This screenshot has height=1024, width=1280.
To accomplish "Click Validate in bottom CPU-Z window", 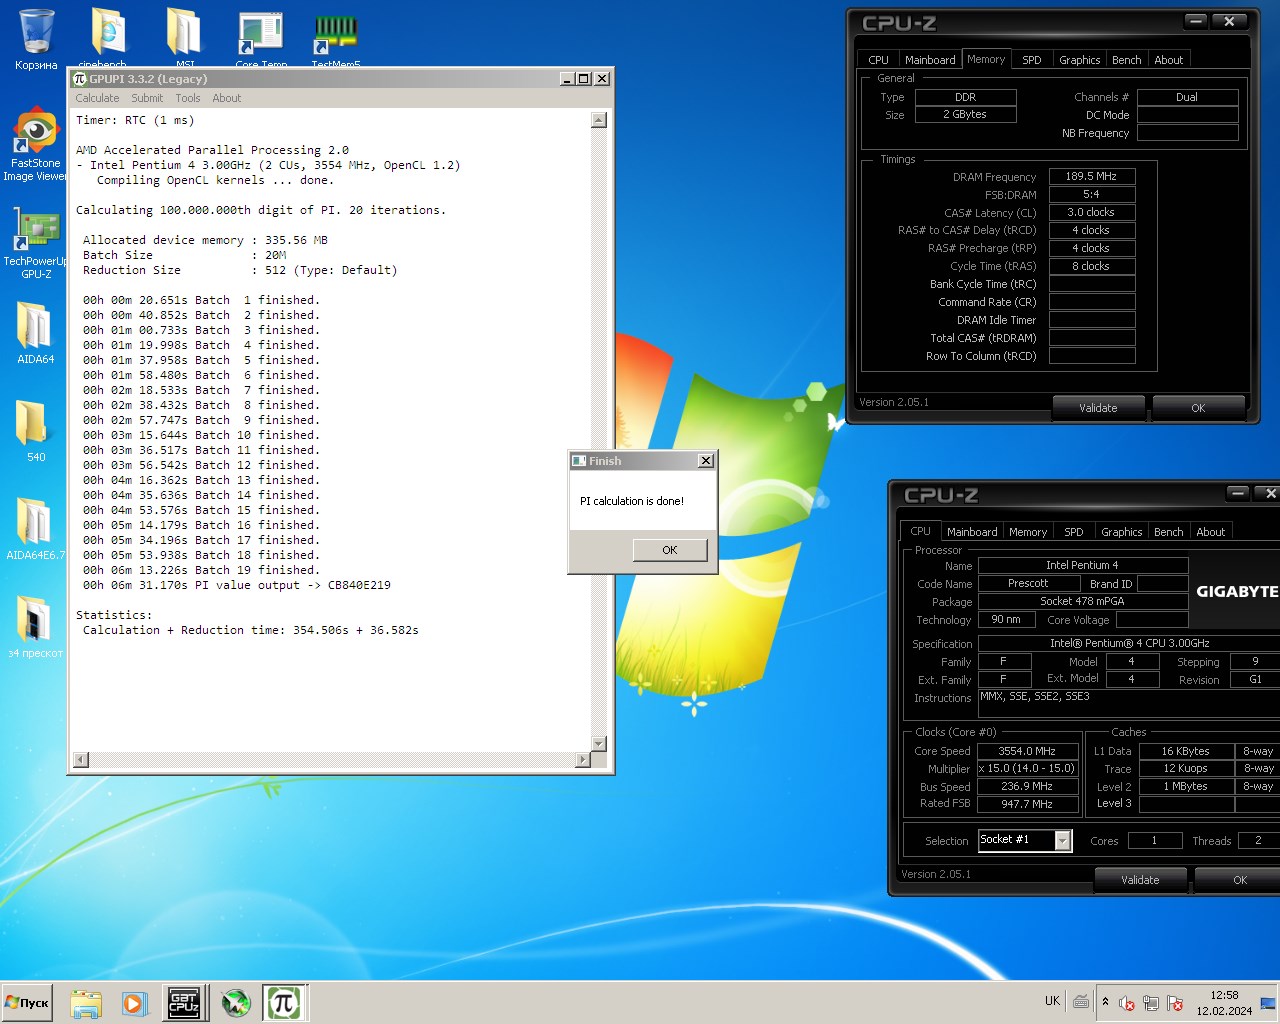I will [1140, 880].
